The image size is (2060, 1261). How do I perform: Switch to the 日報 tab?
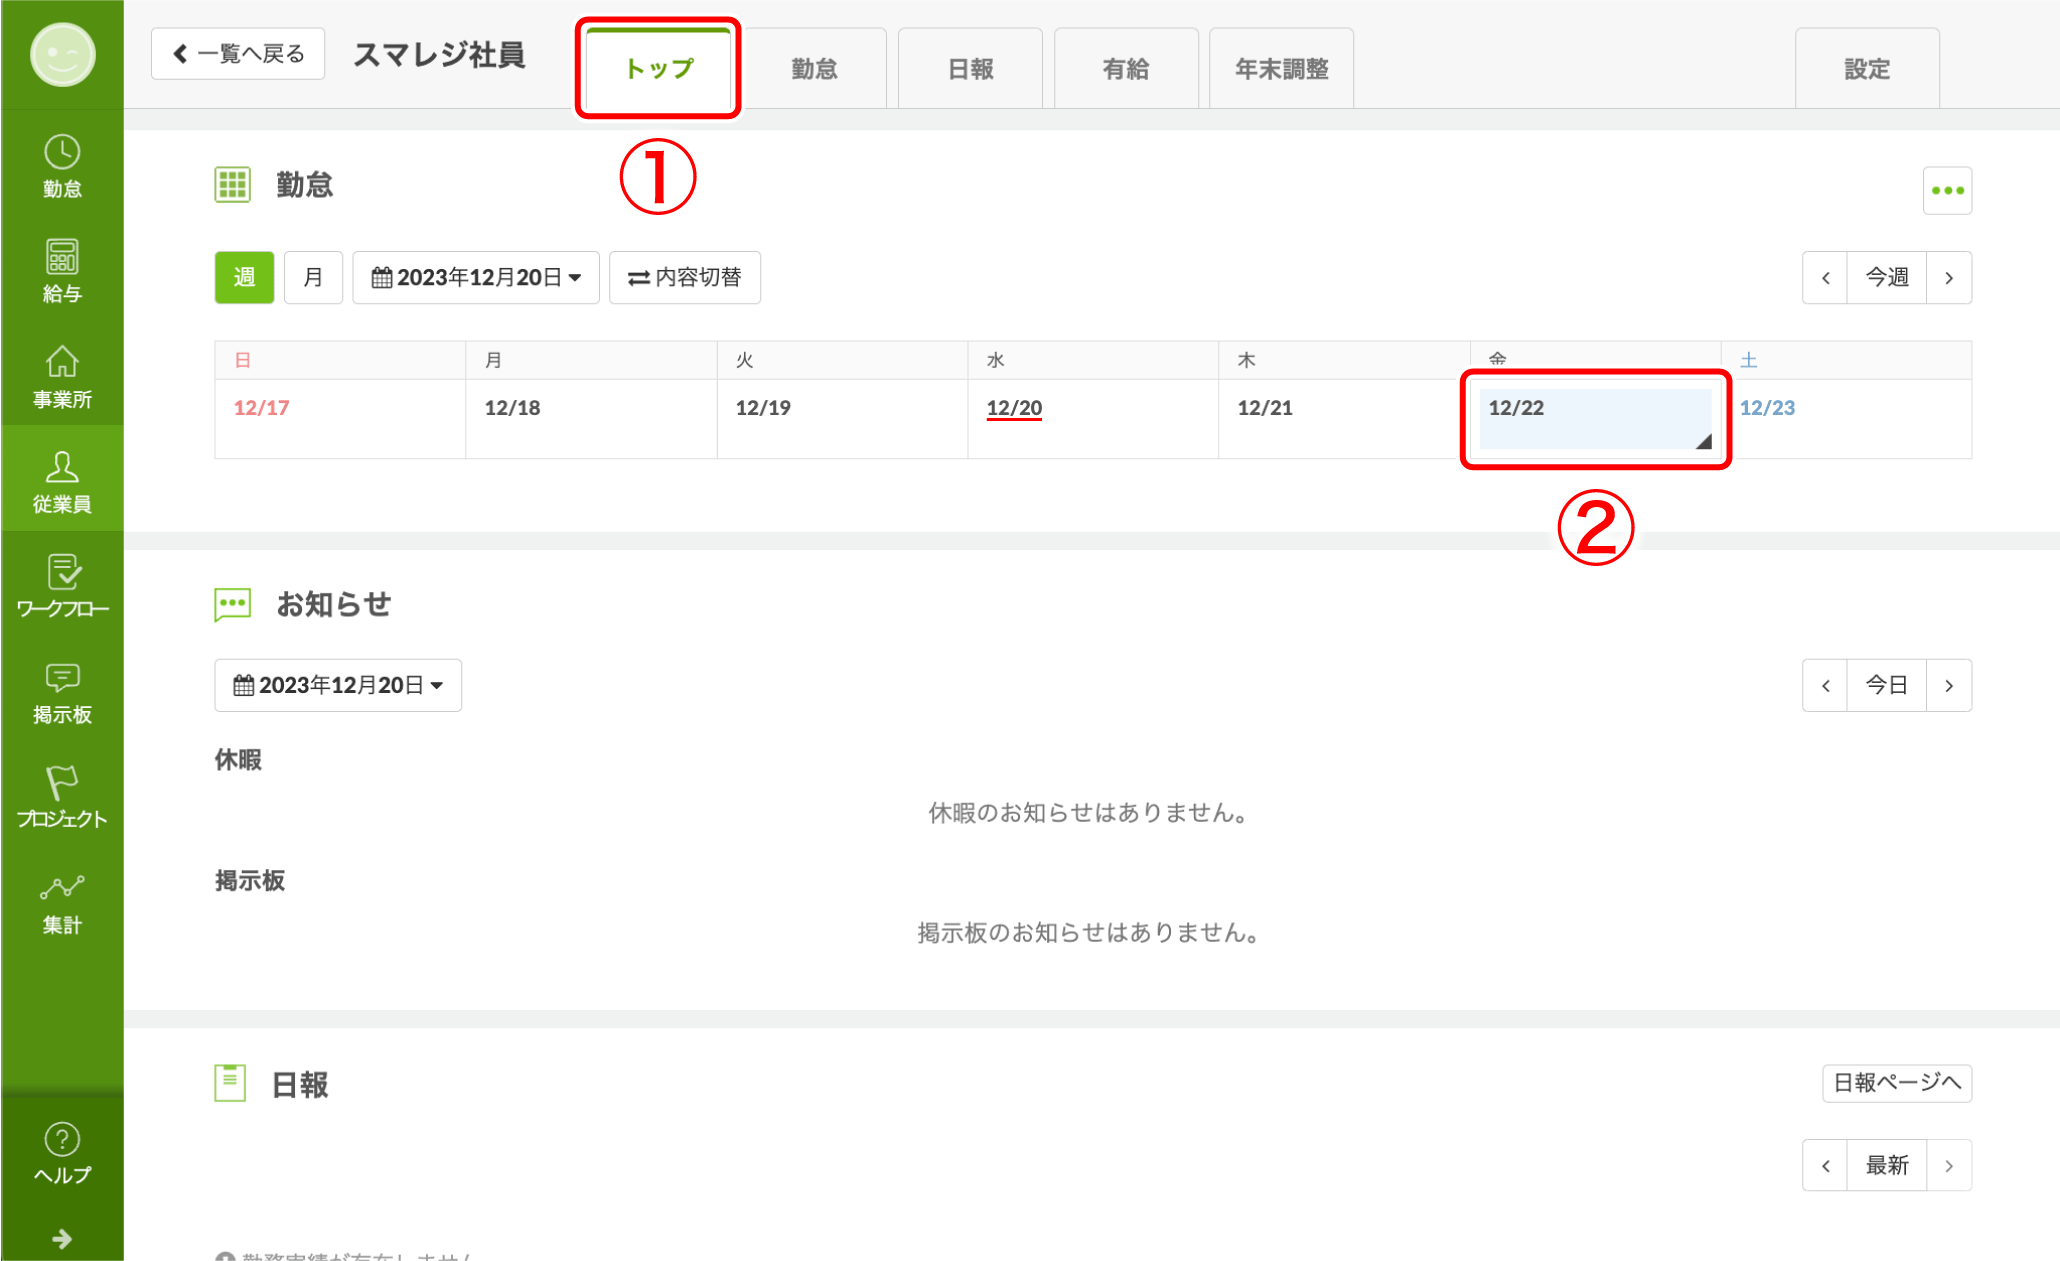pyautogui.click(x=970, y=69)
